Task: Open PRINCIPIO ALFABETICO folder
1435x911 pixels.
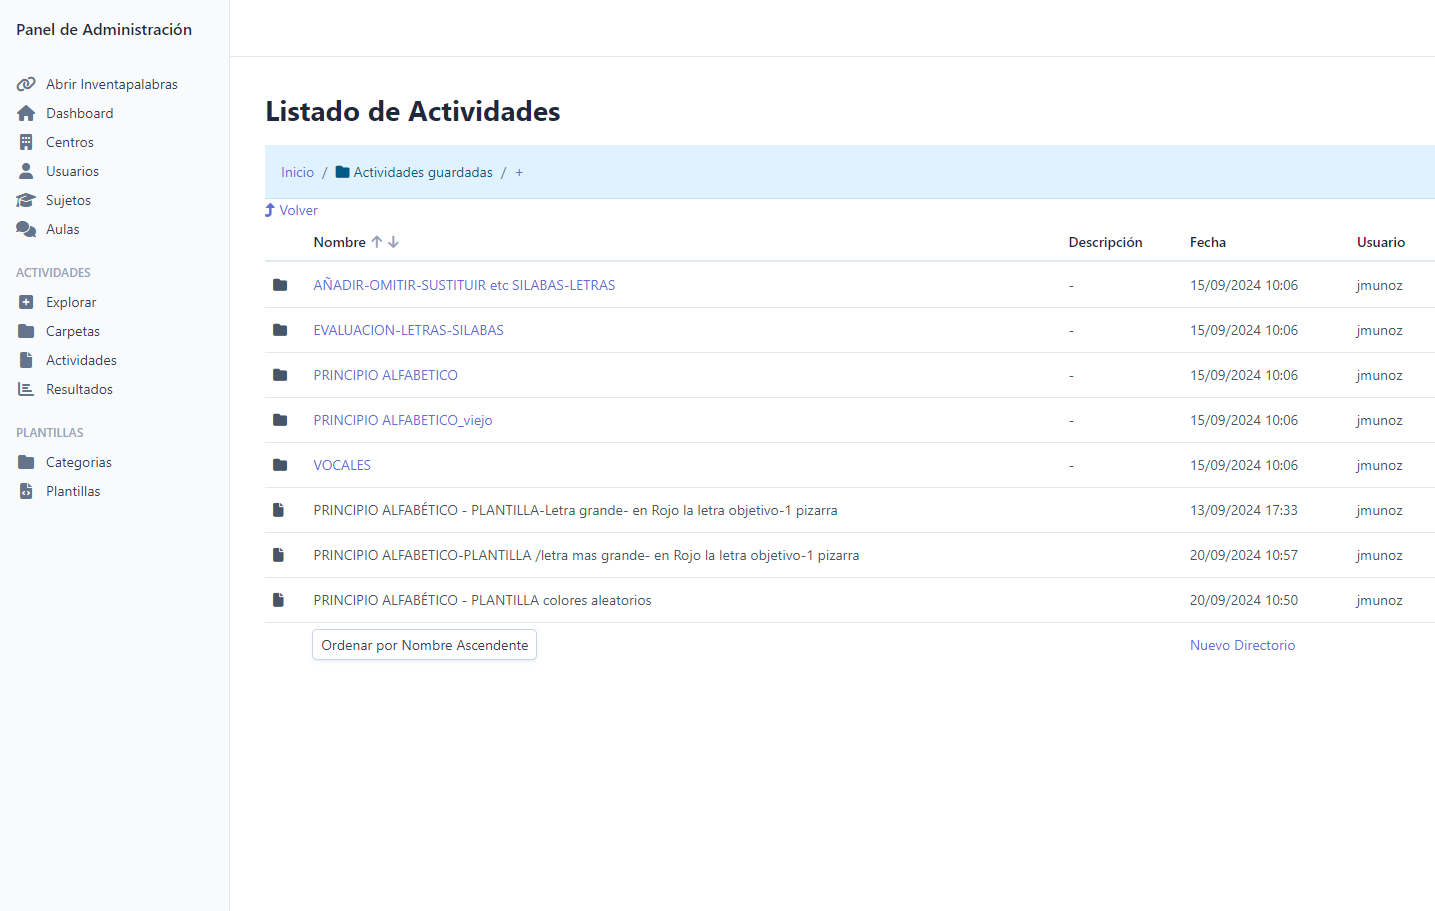Action: pos(385,375)
